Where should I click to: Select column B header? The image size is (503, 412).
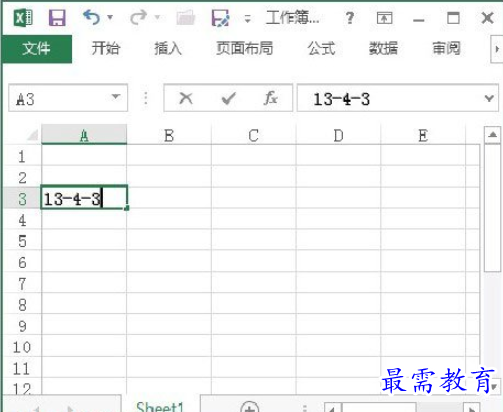click(x=169, y=135)
